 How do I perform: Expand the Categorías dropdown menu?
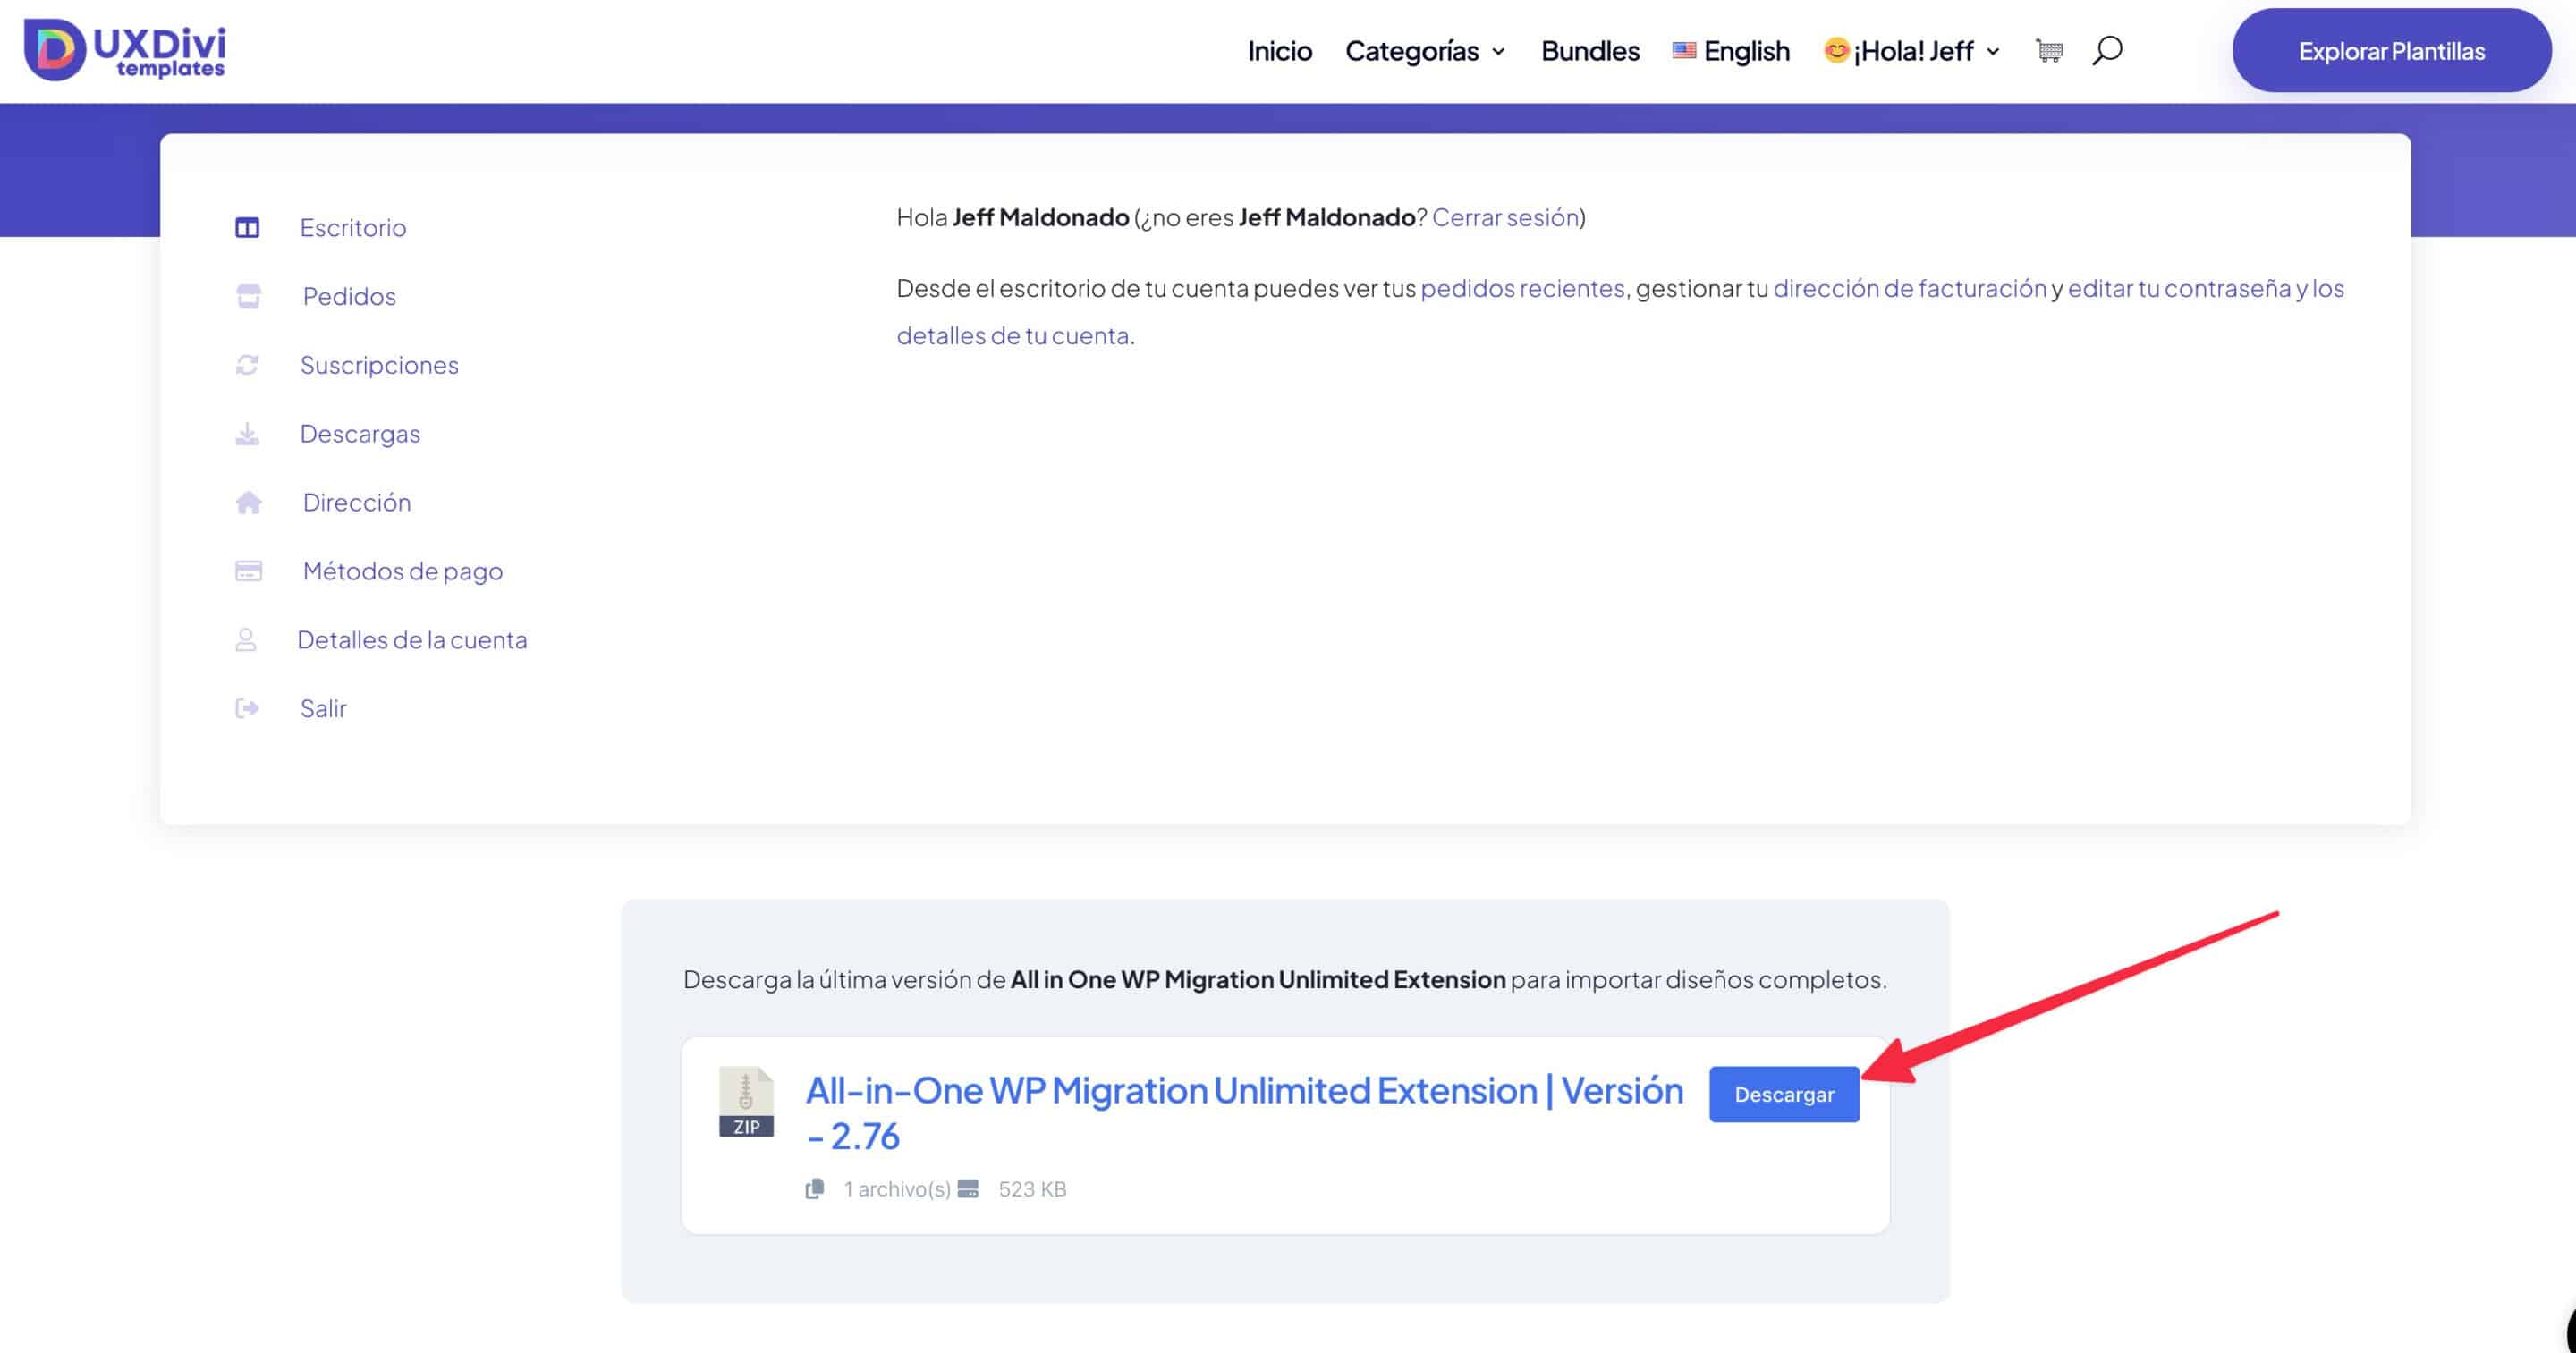(1424, 51)
